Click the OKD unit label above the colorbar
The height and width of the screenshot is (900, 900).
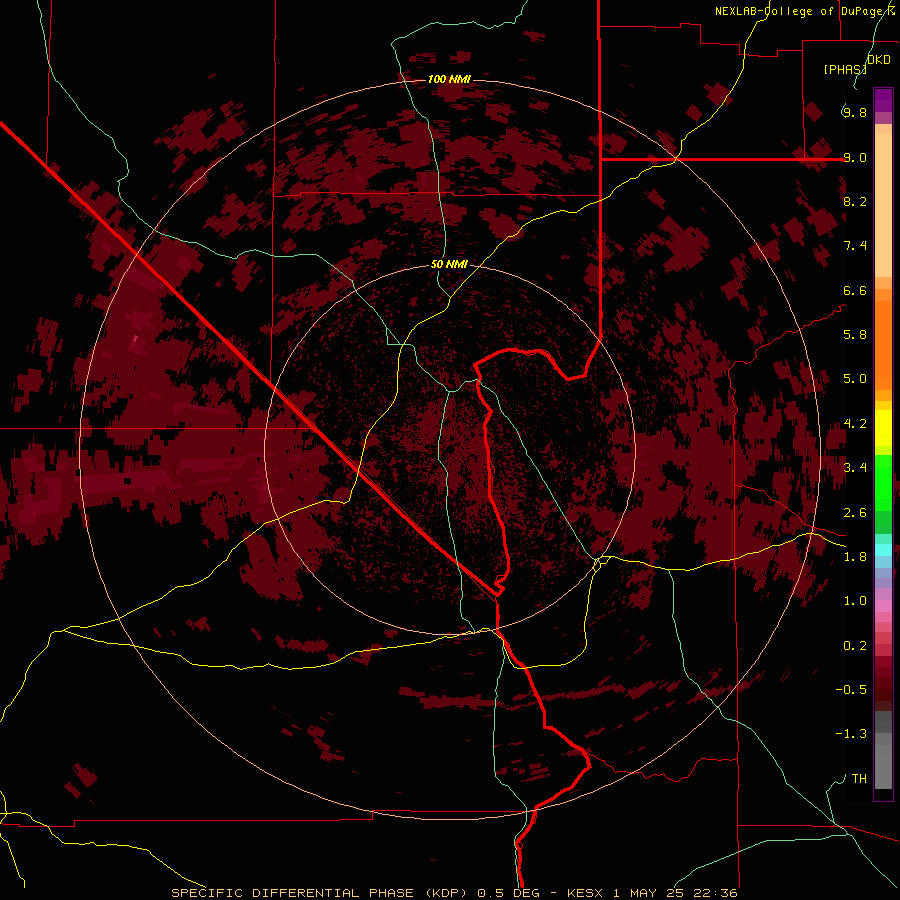point(879,59)
